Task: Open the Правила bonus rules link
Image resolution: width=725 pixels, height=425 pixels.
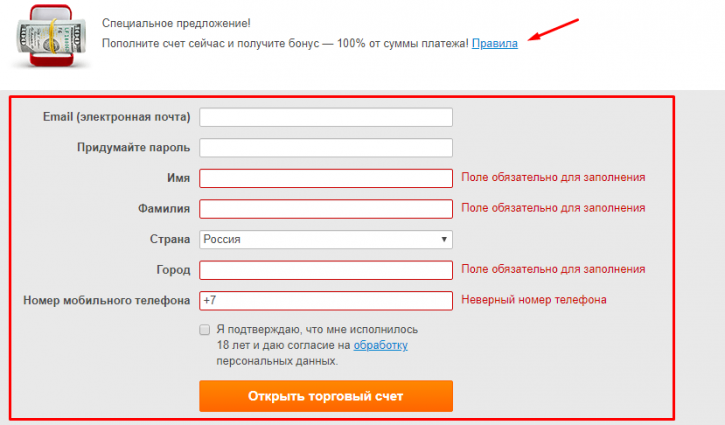Action: click(494, 43)
